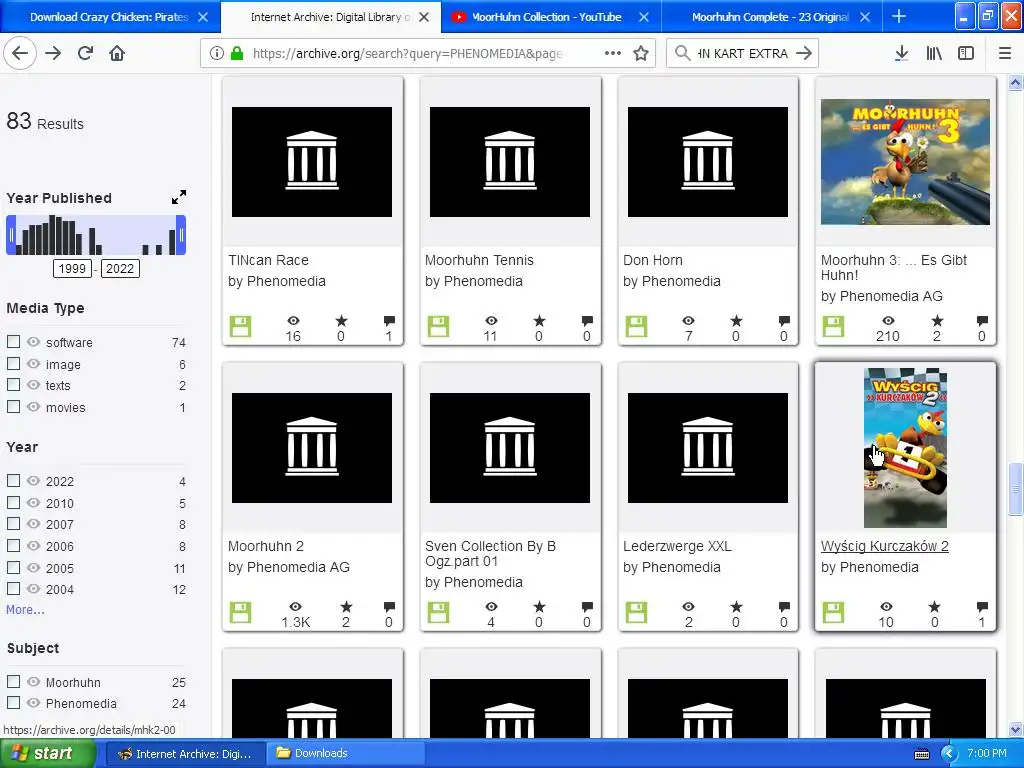Image resolution: width=1024 pixels, height=768 pixels.
Task: Show site information for archive.org
Action: click(x=217, y=54)
